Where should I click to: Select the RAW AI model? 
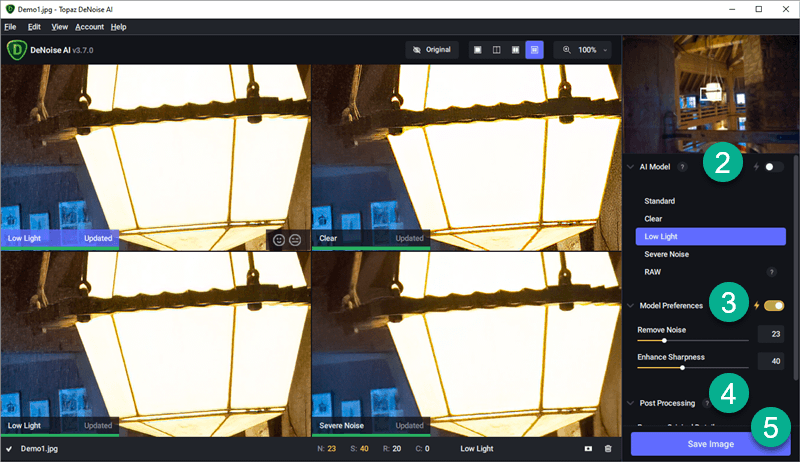710,272
